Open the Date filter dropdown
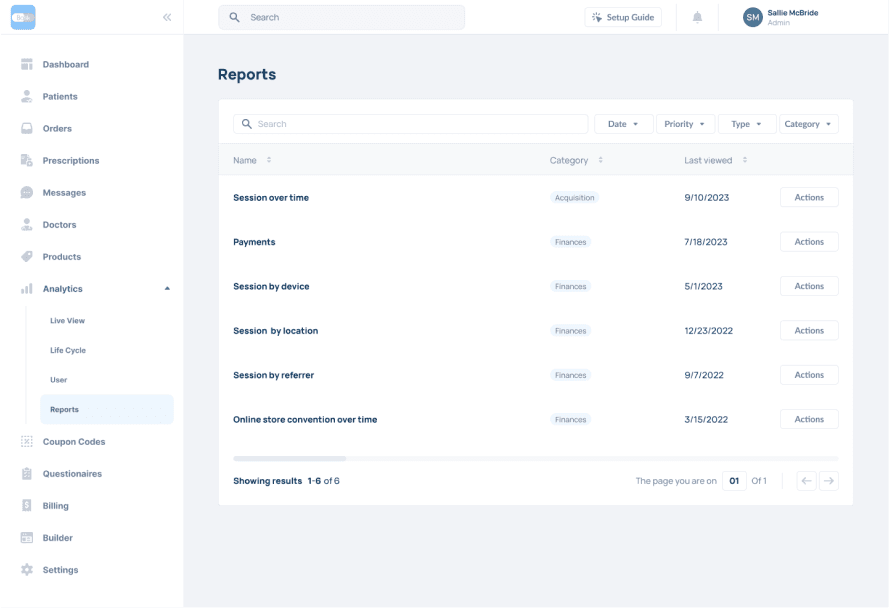The image size is (890, 608). click(623, 124)
